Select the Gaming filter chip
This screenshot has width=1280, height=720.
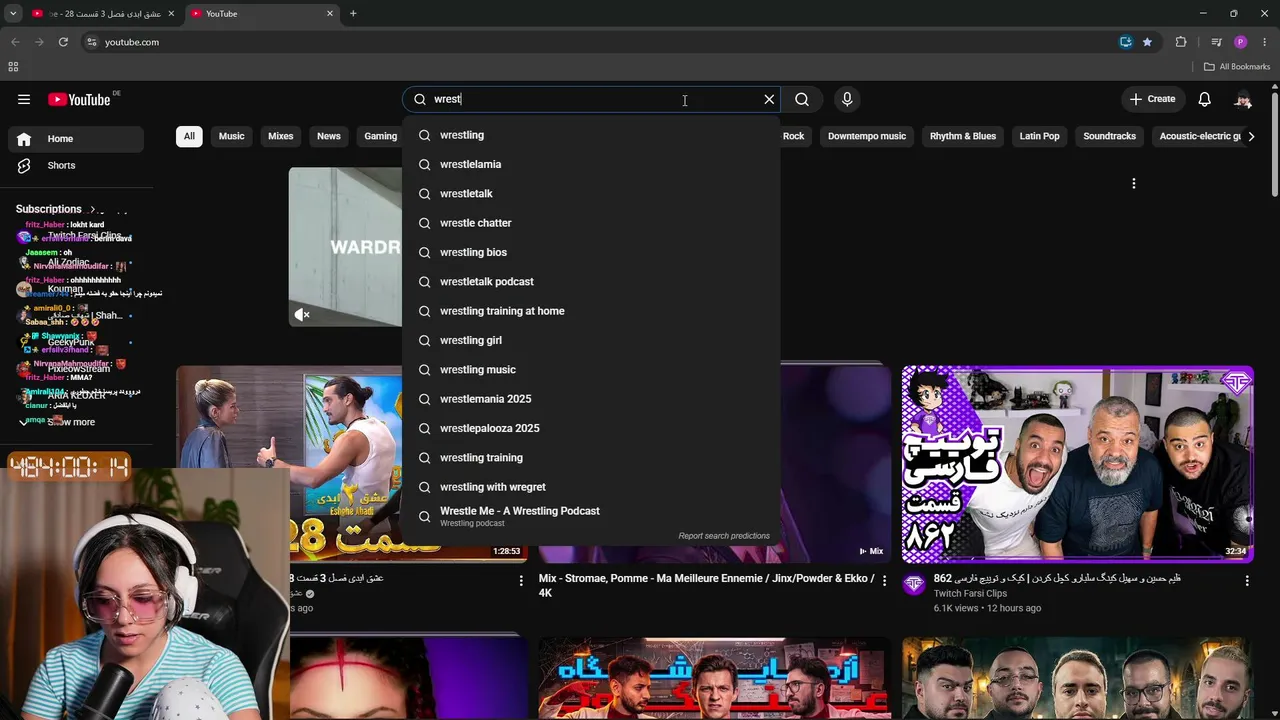point(380,136)
